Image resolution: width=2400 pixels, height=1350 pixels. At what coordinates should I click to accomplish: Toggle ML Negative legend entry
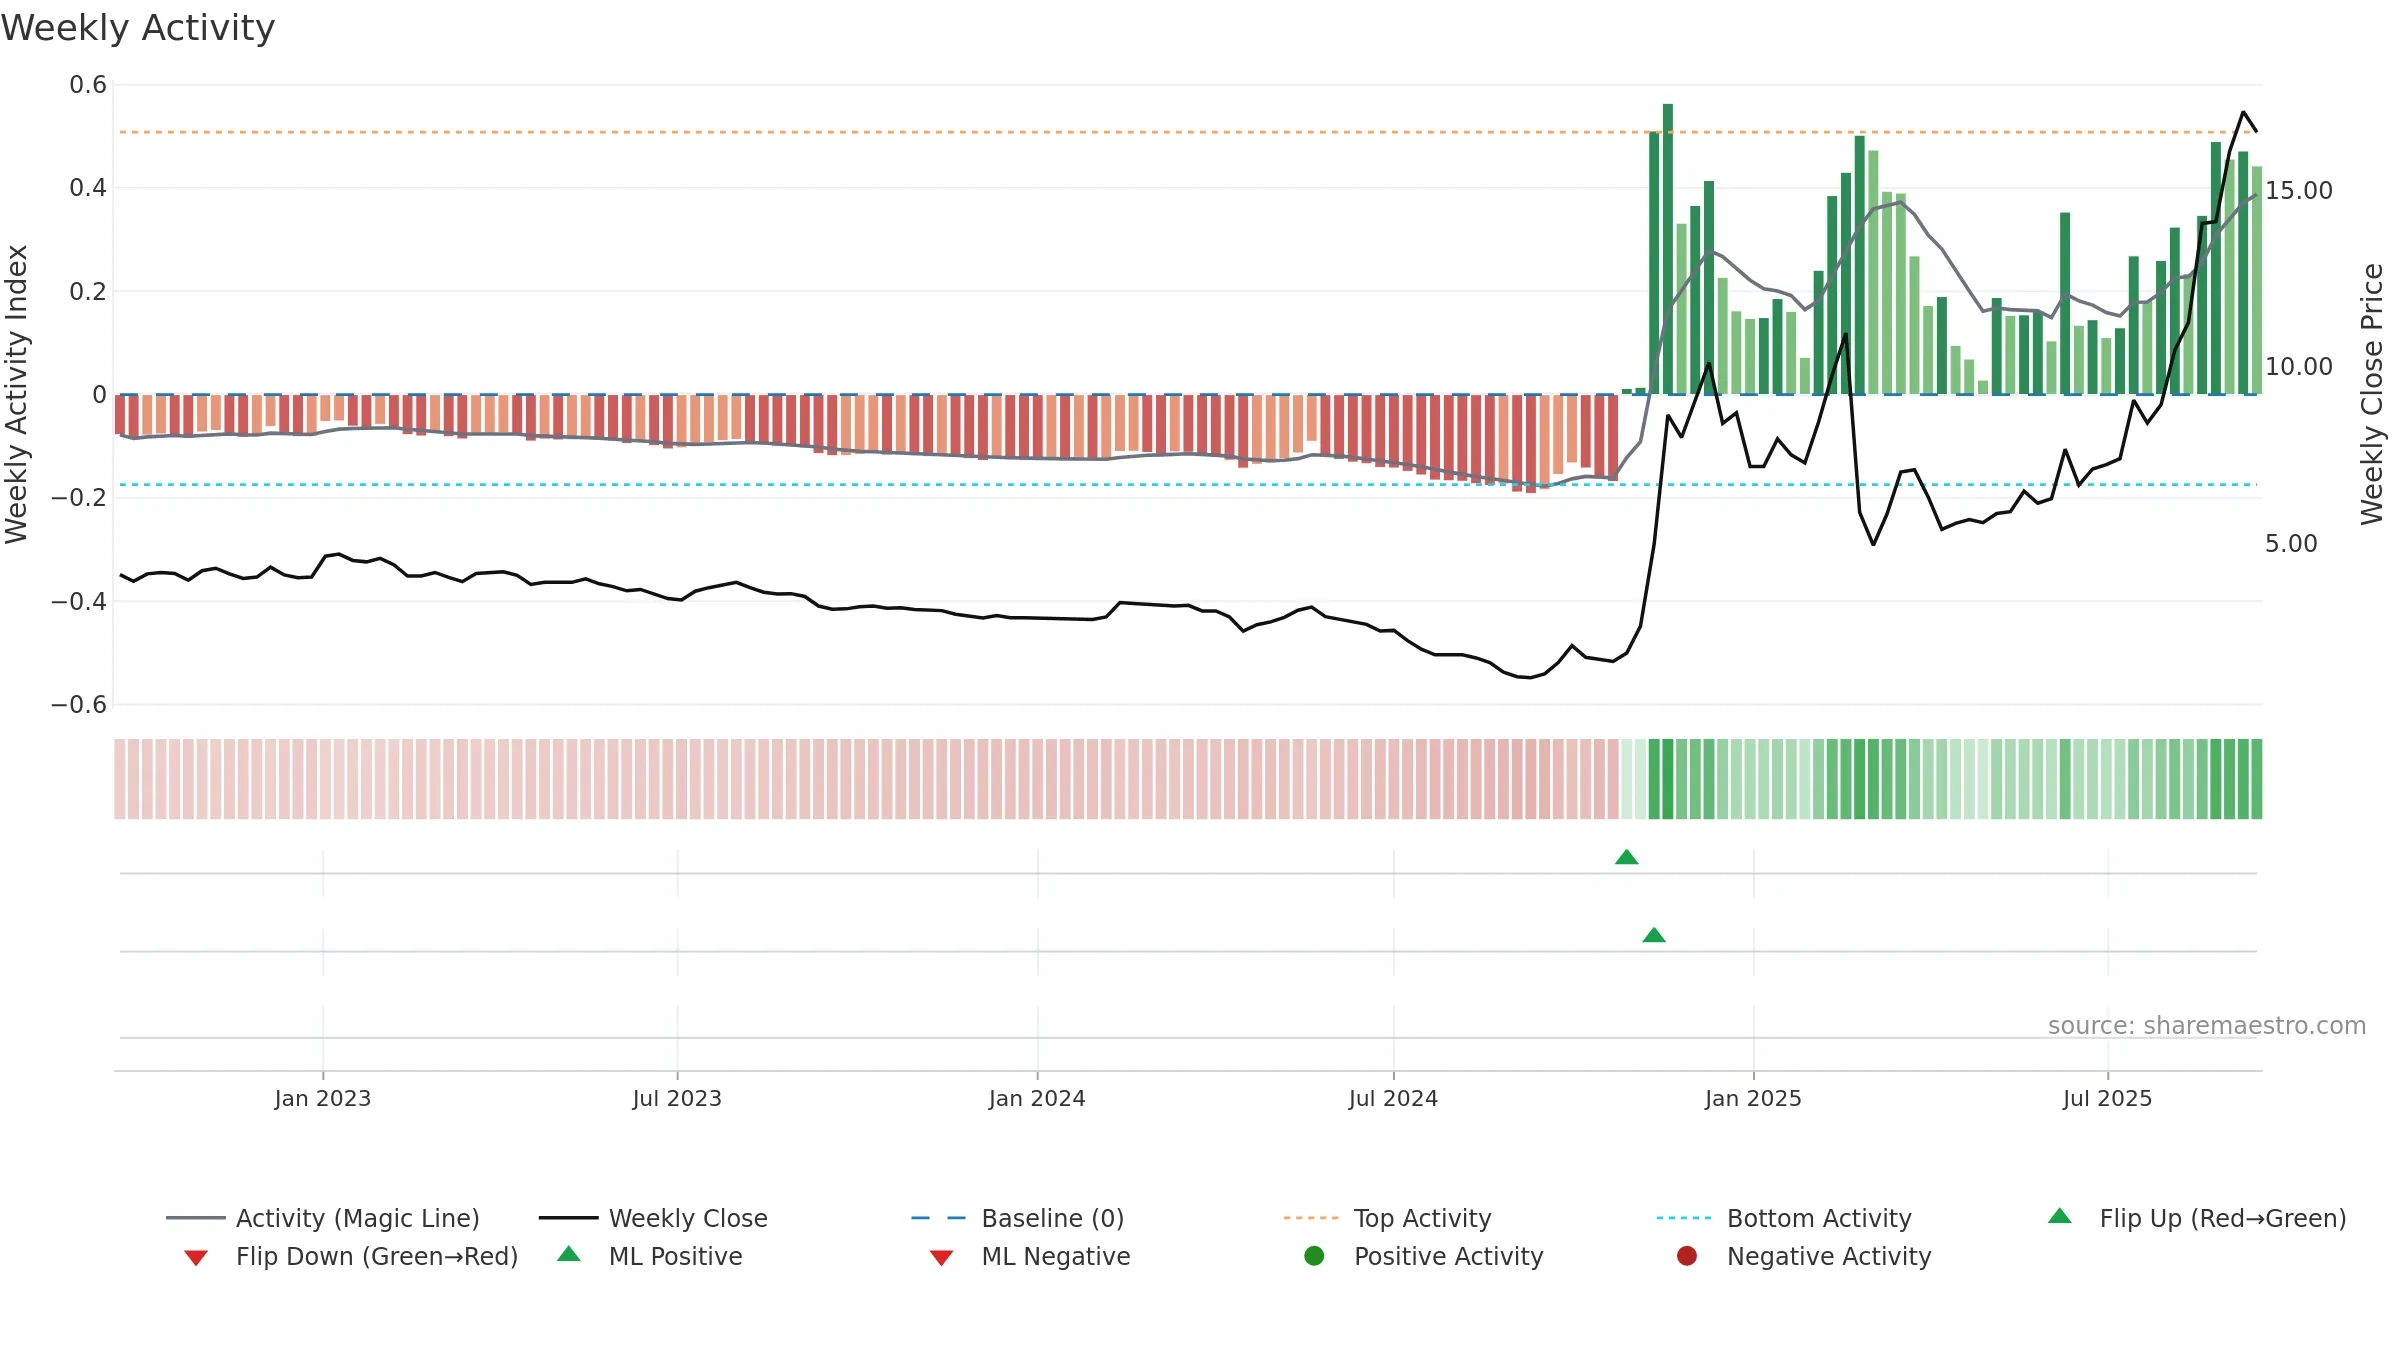1030,1256
